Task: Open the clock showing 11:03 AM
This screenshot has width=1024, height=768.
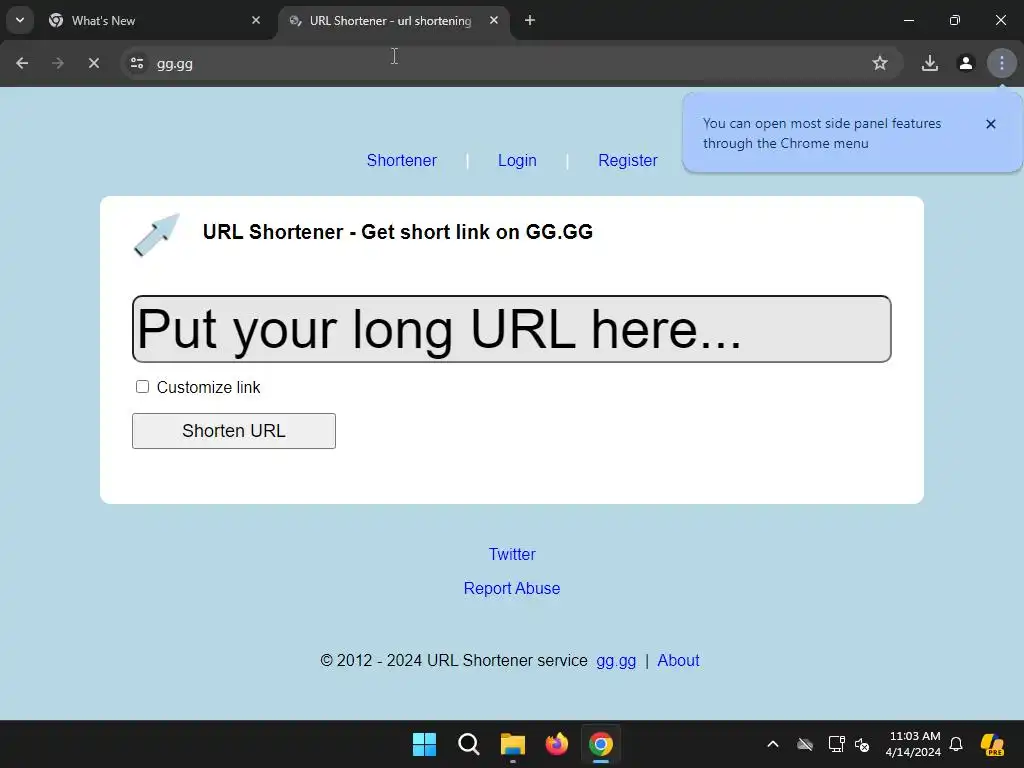Action: pyautogui.click(x=913, y=744)
